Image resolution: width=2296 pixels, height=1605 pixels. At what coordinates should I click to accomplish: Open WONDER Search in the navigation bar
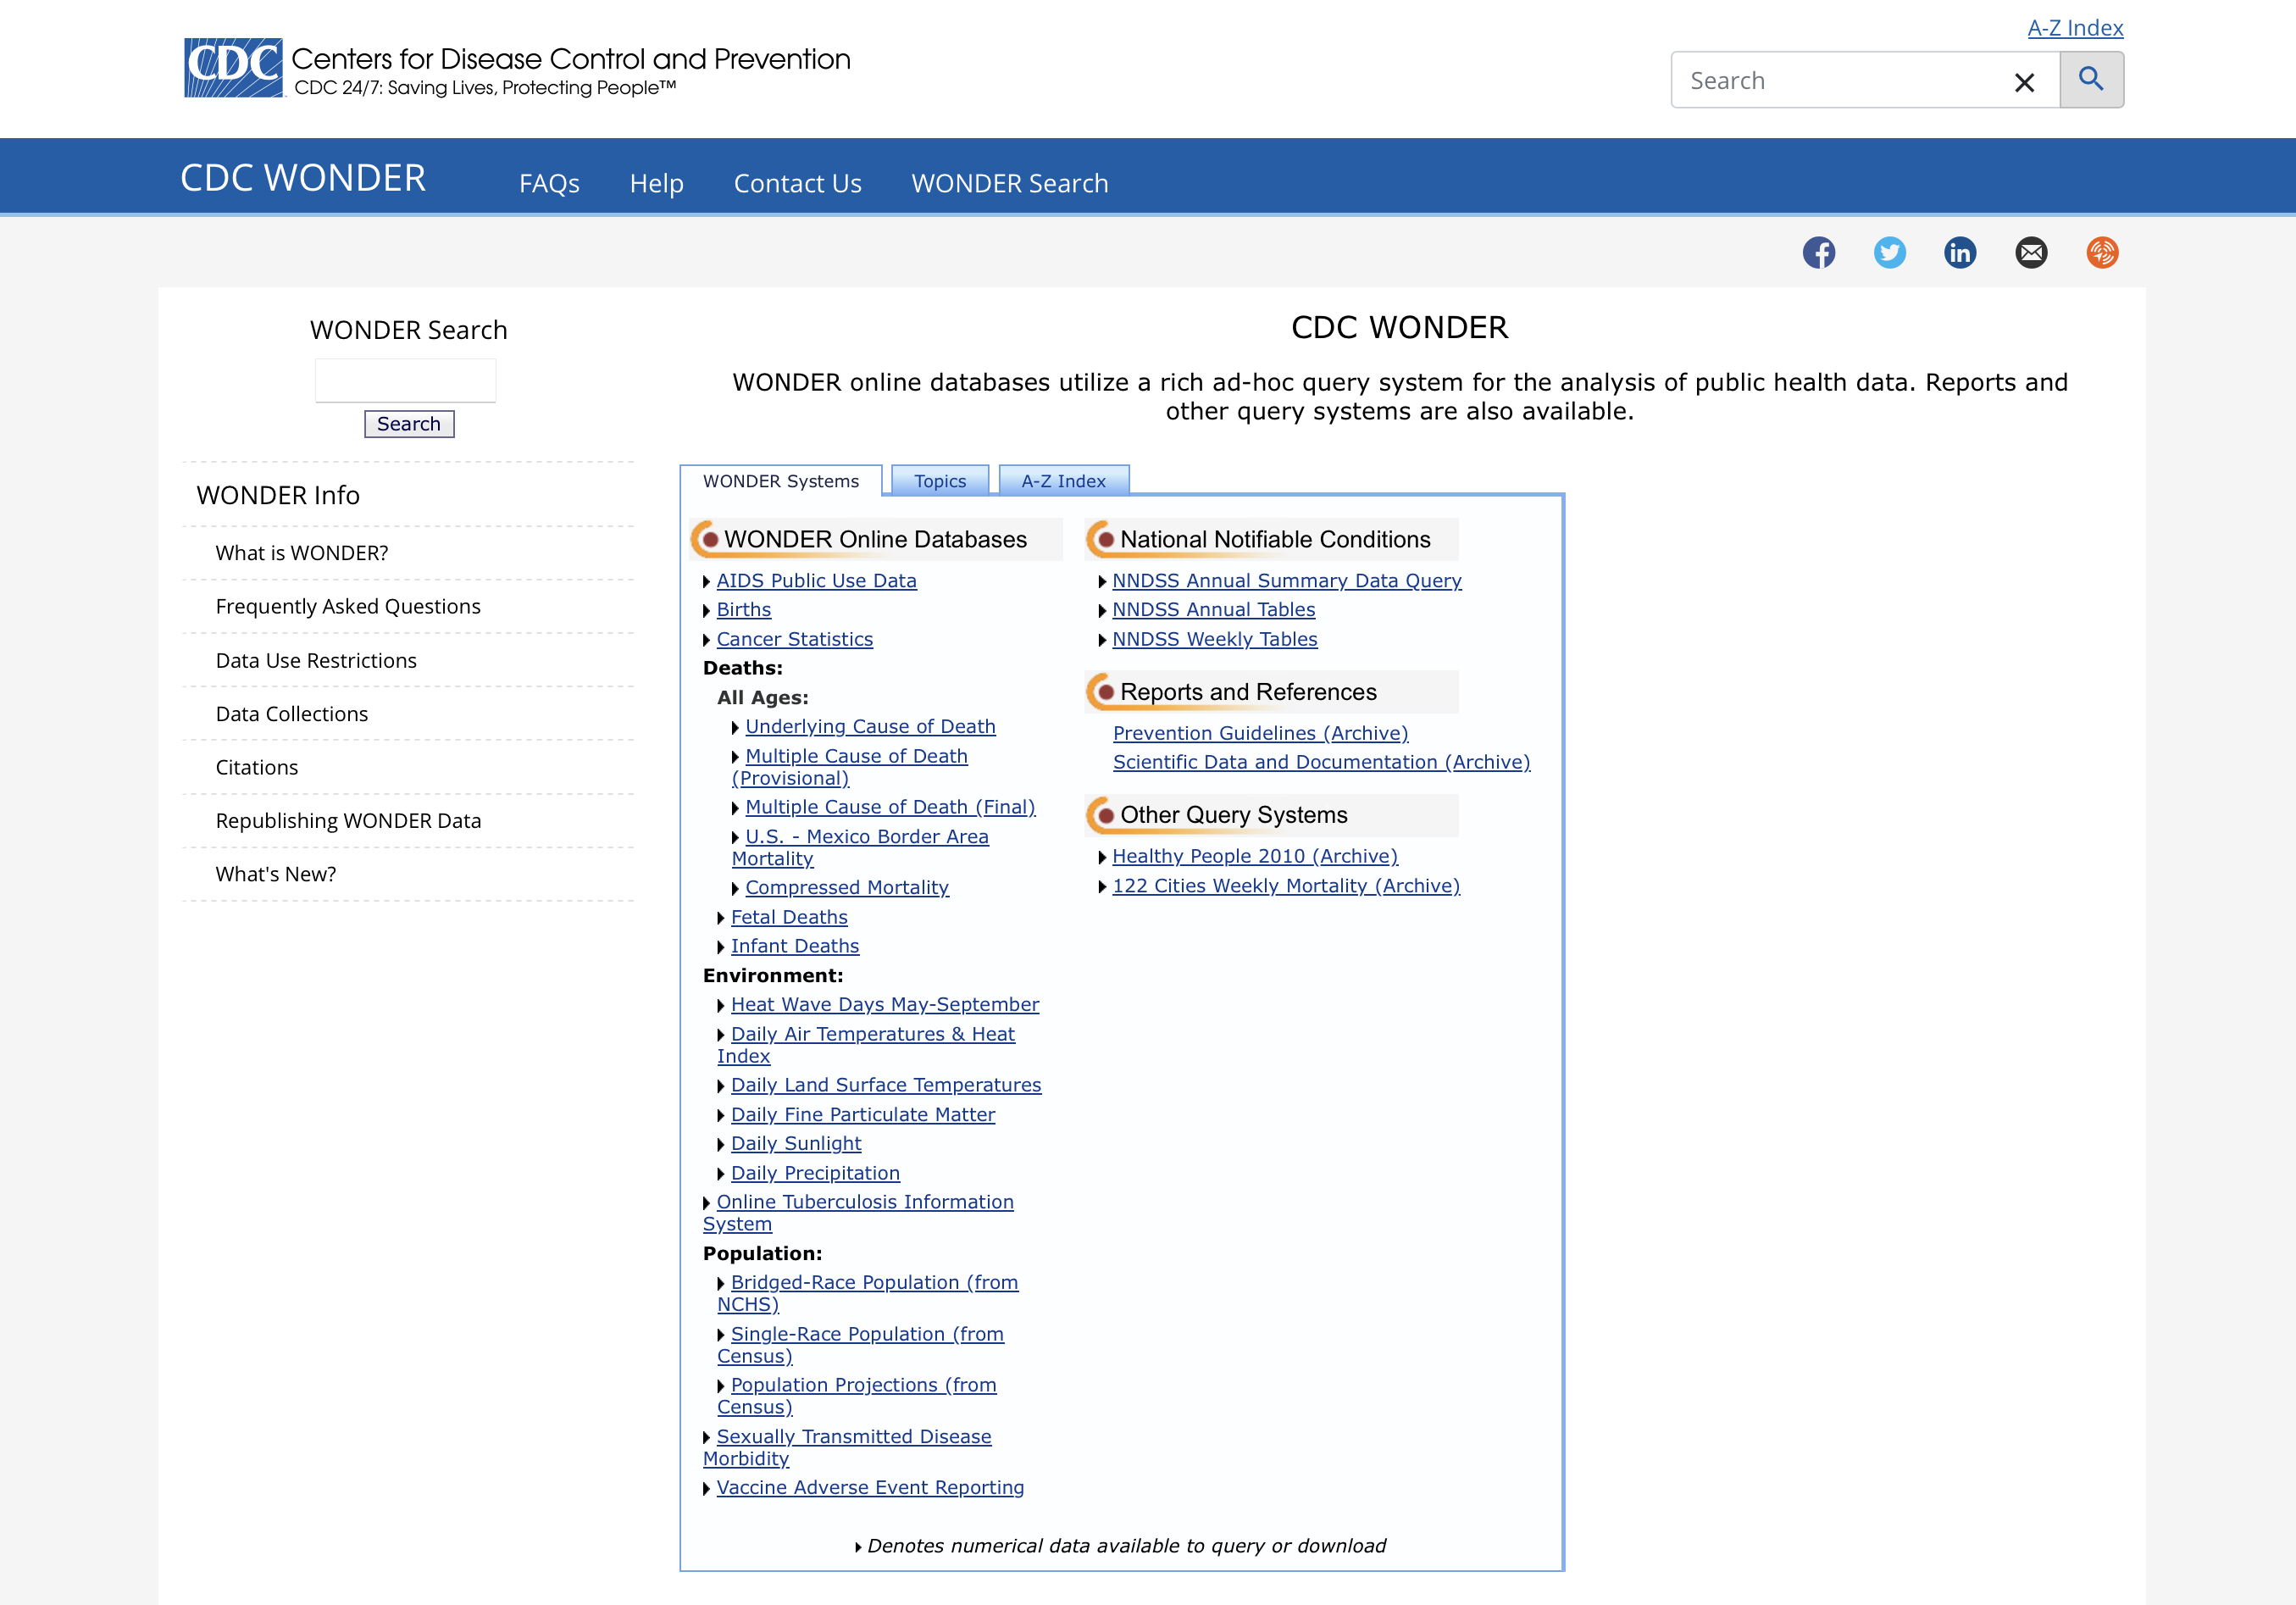1010,184
